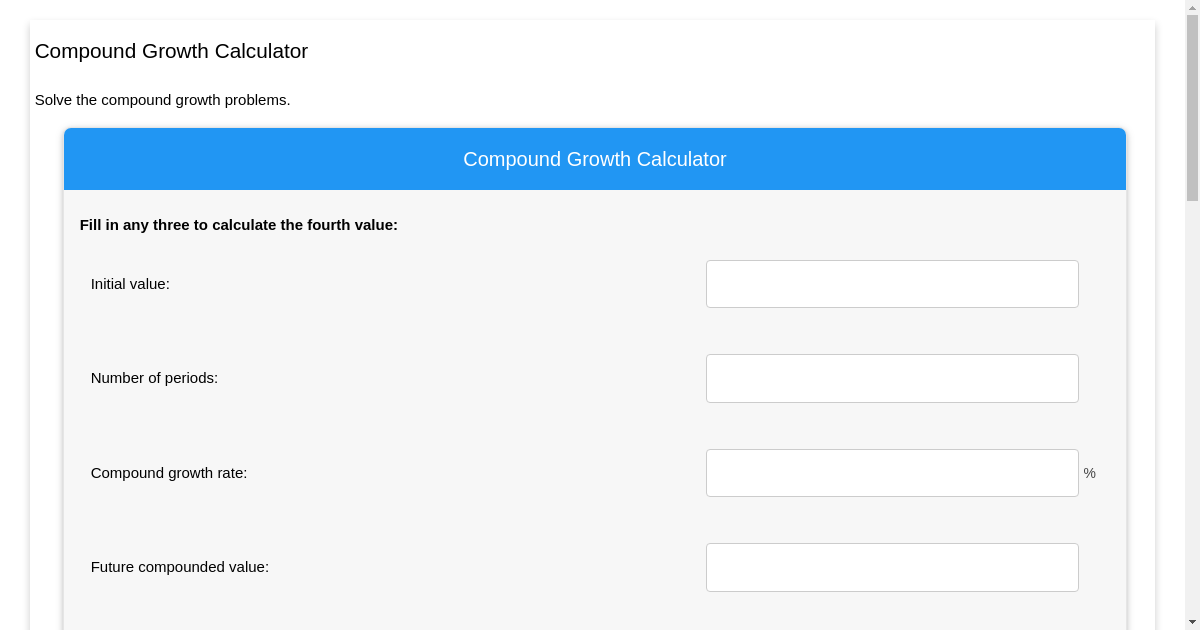Screen dimensions: 1200x630
Task: Click the up arrow of the scrollbar
Action: pyautogui.click(x=1192, y=7)
